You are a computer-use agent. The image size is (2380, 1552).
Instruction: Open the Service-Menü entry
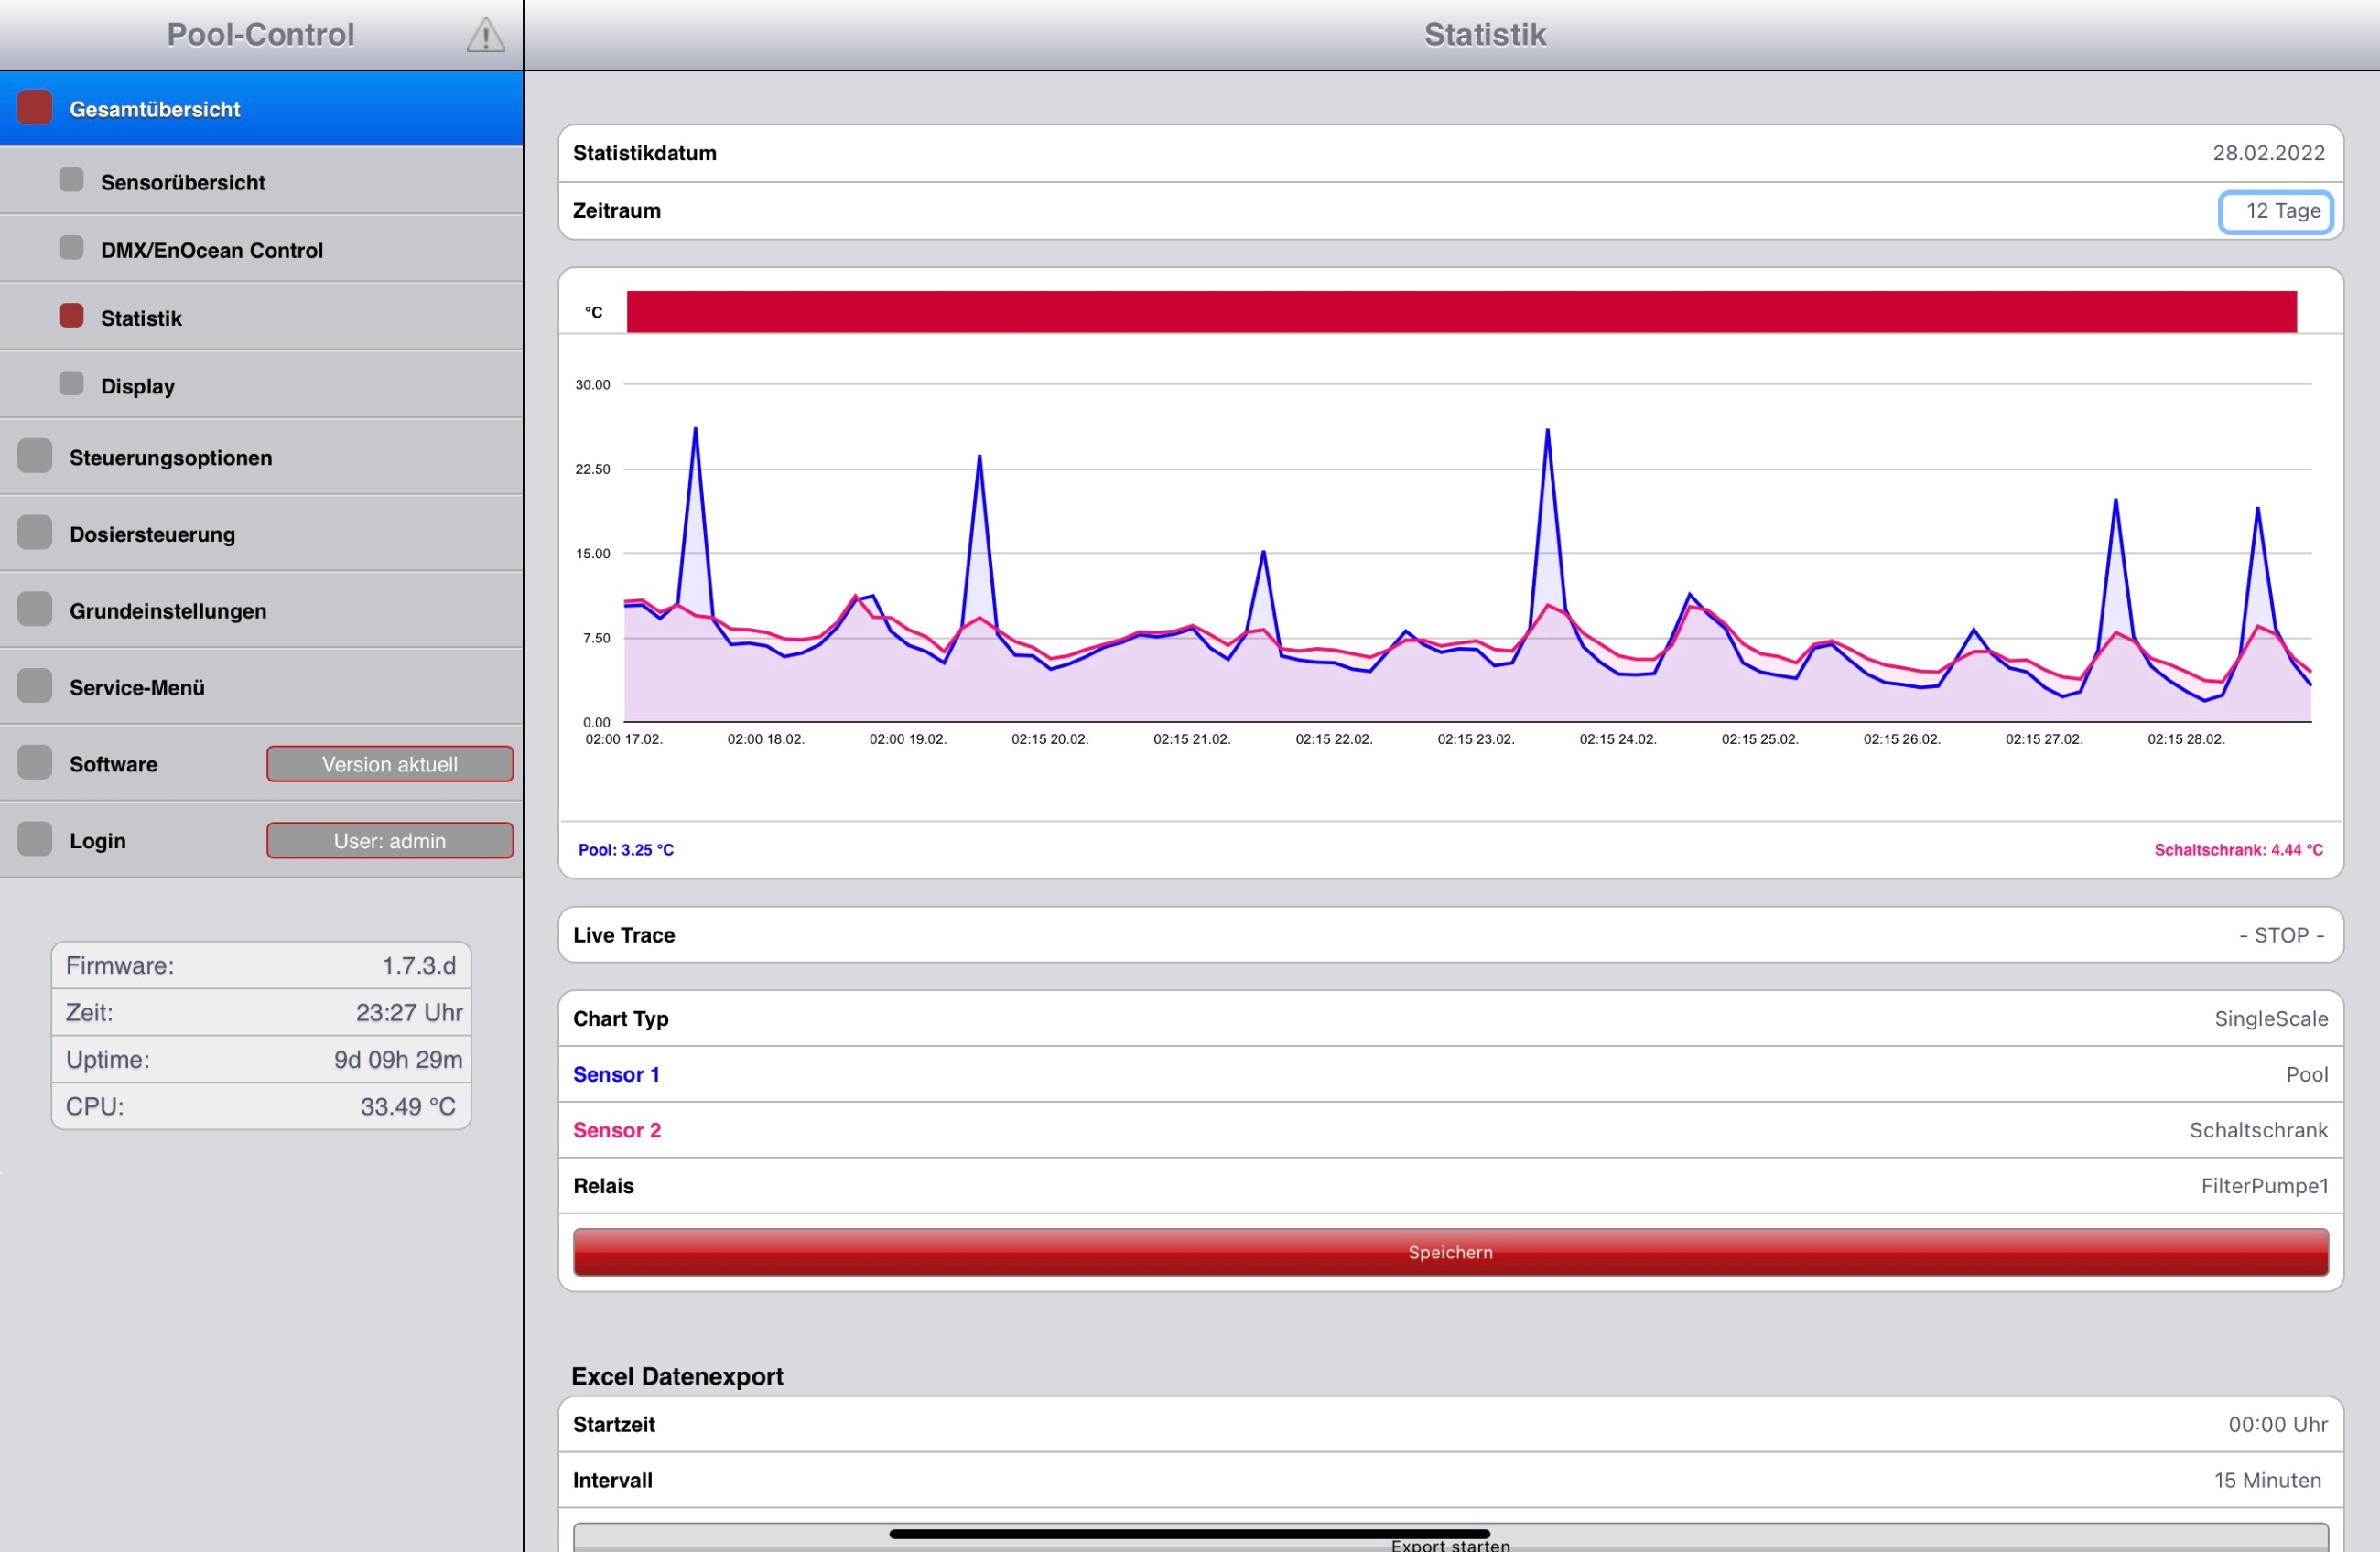point(261,687)
